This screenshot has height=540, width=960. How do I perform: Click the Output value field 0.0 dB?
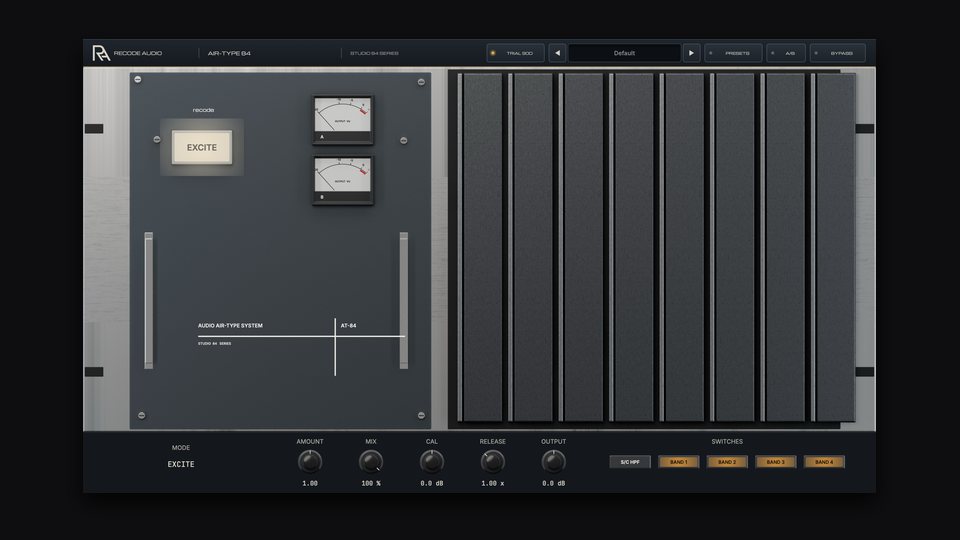click(x=553, y=484)
